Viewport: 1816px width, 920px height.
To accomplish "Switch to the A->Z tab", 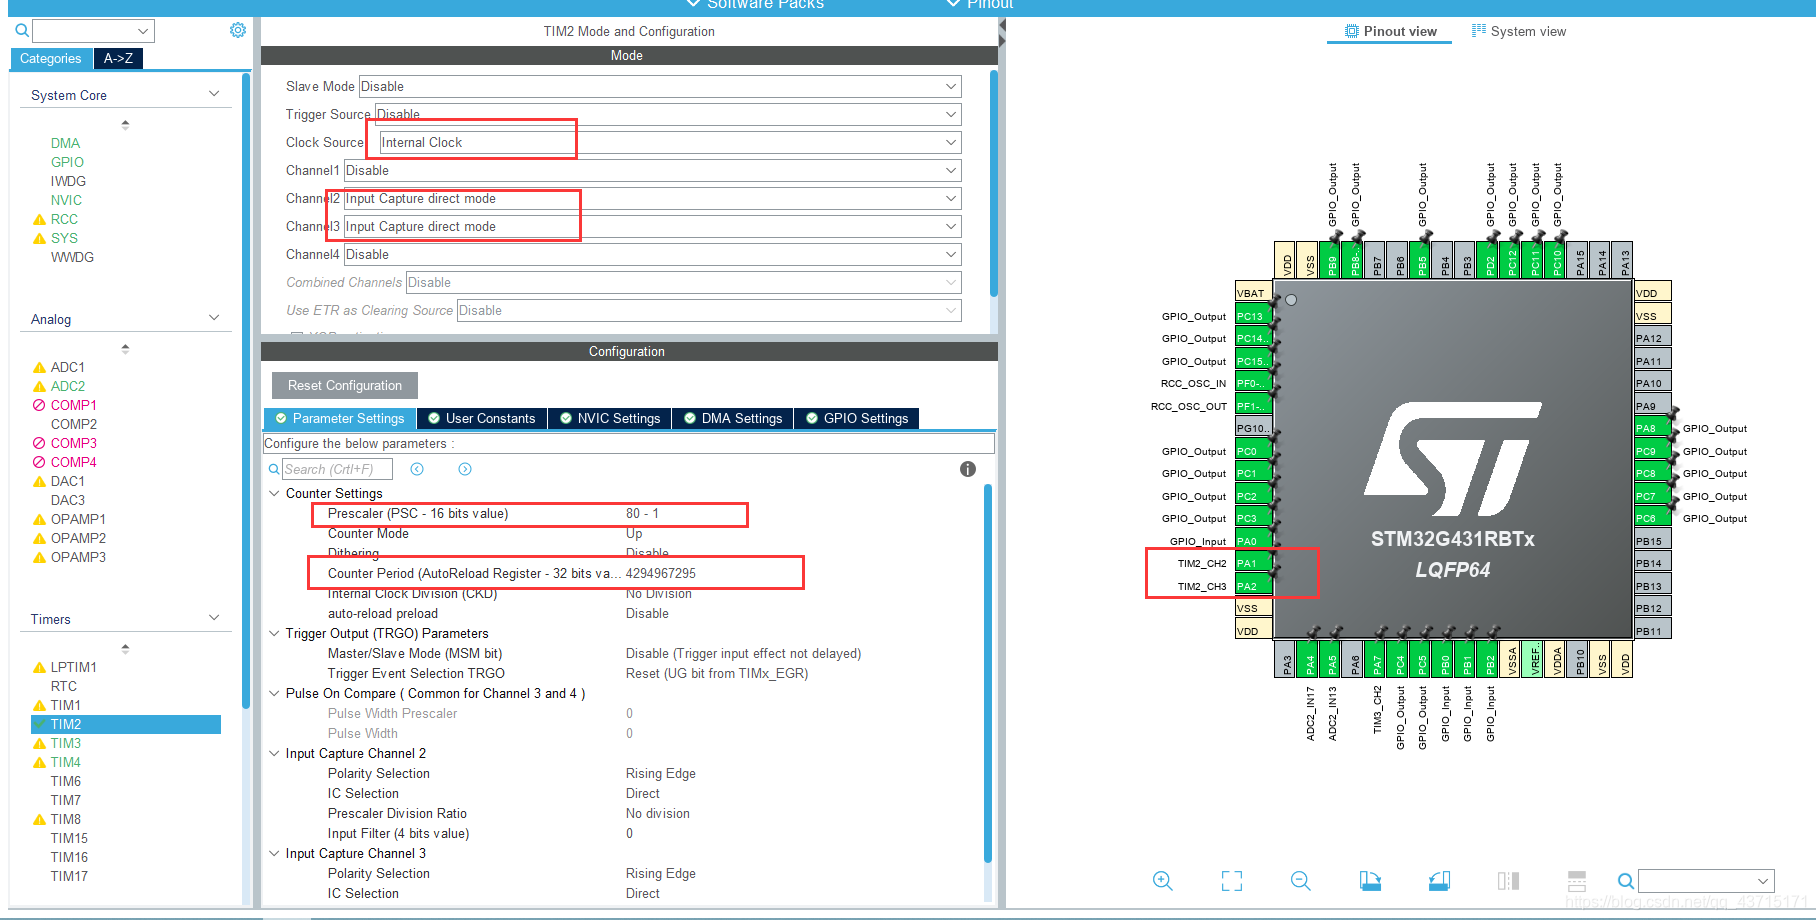I will coord(118,58).
